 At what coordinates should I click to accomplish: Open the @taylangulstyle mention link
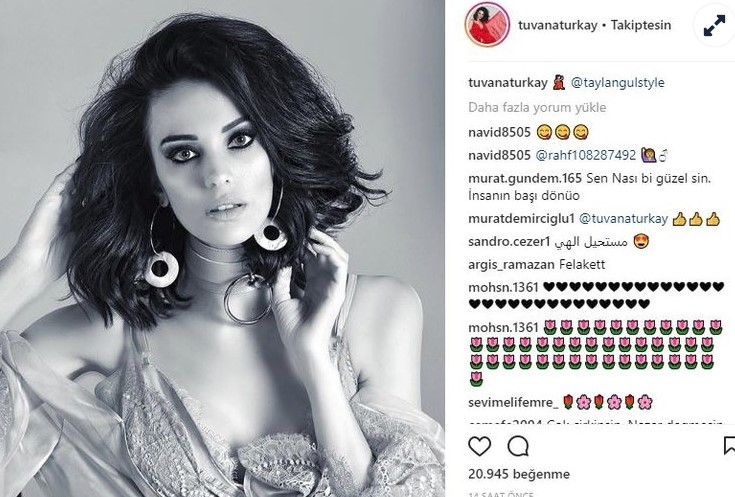tap(617, 83)
